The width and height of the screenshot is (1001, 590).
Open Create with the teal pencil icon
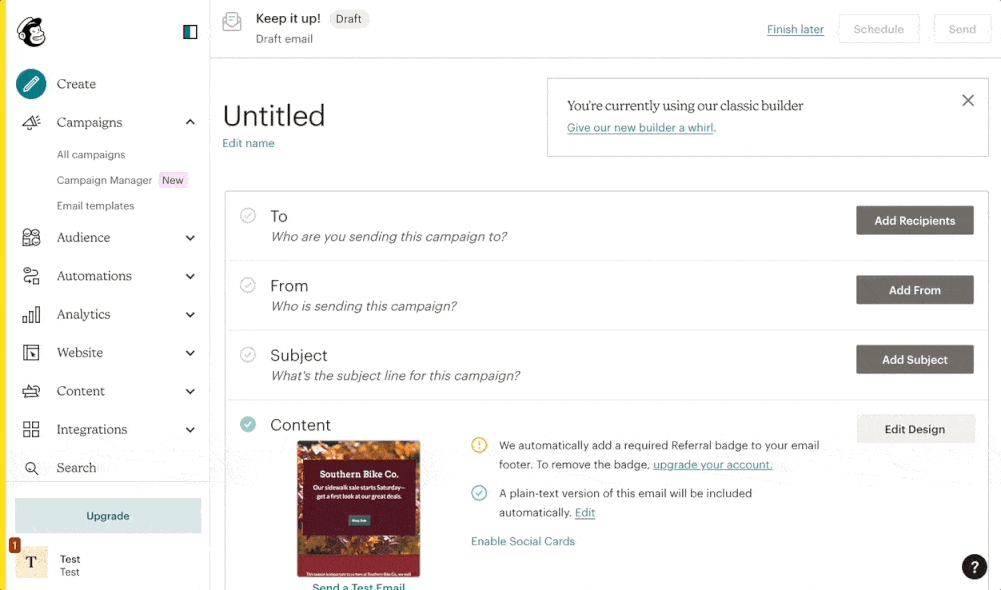coord(30,84)
